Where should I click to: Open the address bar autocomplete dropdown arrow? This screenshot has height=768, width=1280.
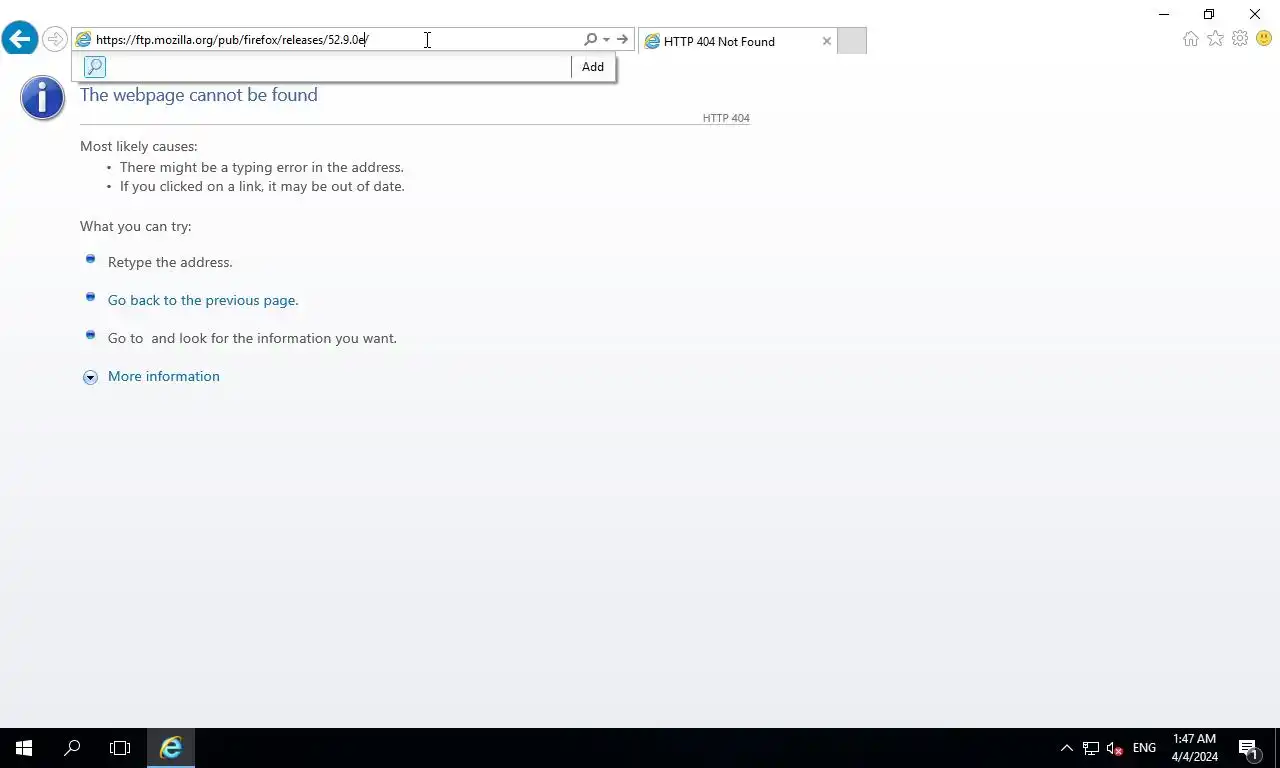(606, 40)
